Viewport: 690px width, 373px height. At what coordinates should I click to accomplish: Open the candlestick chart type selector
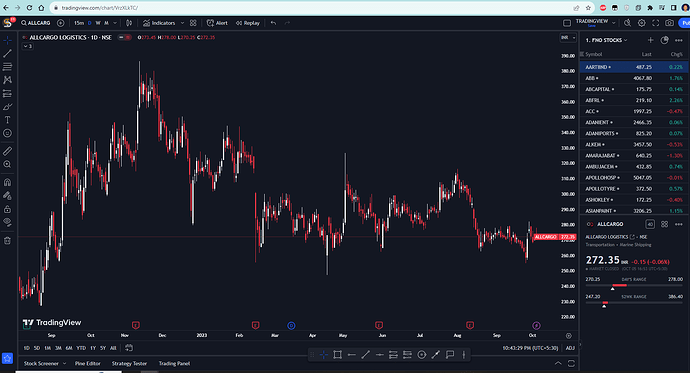point(129,23)
